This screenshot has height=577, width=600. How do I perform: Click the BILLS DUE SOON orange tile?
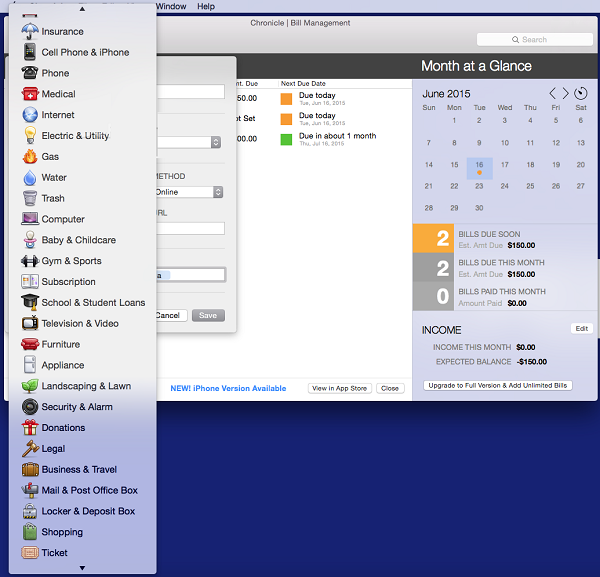pos(434,238)
